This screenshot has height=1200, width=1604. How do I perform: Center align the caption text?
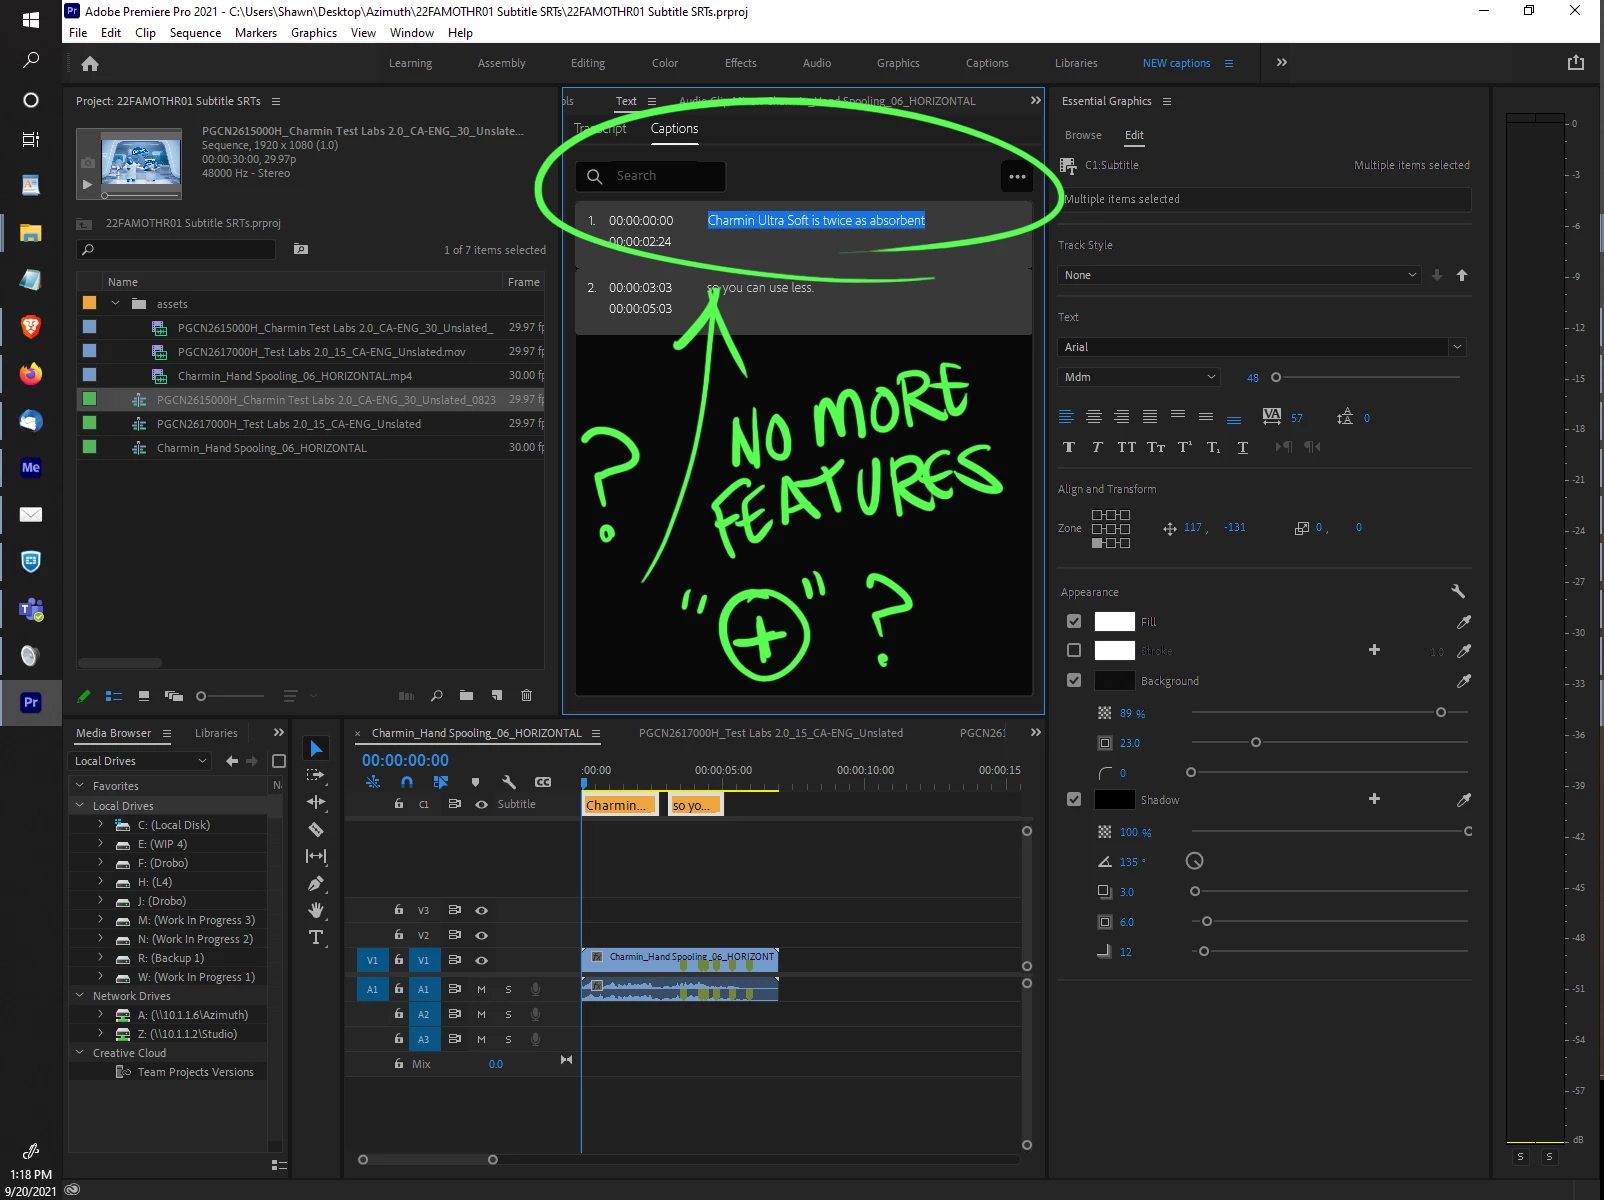1094,417
